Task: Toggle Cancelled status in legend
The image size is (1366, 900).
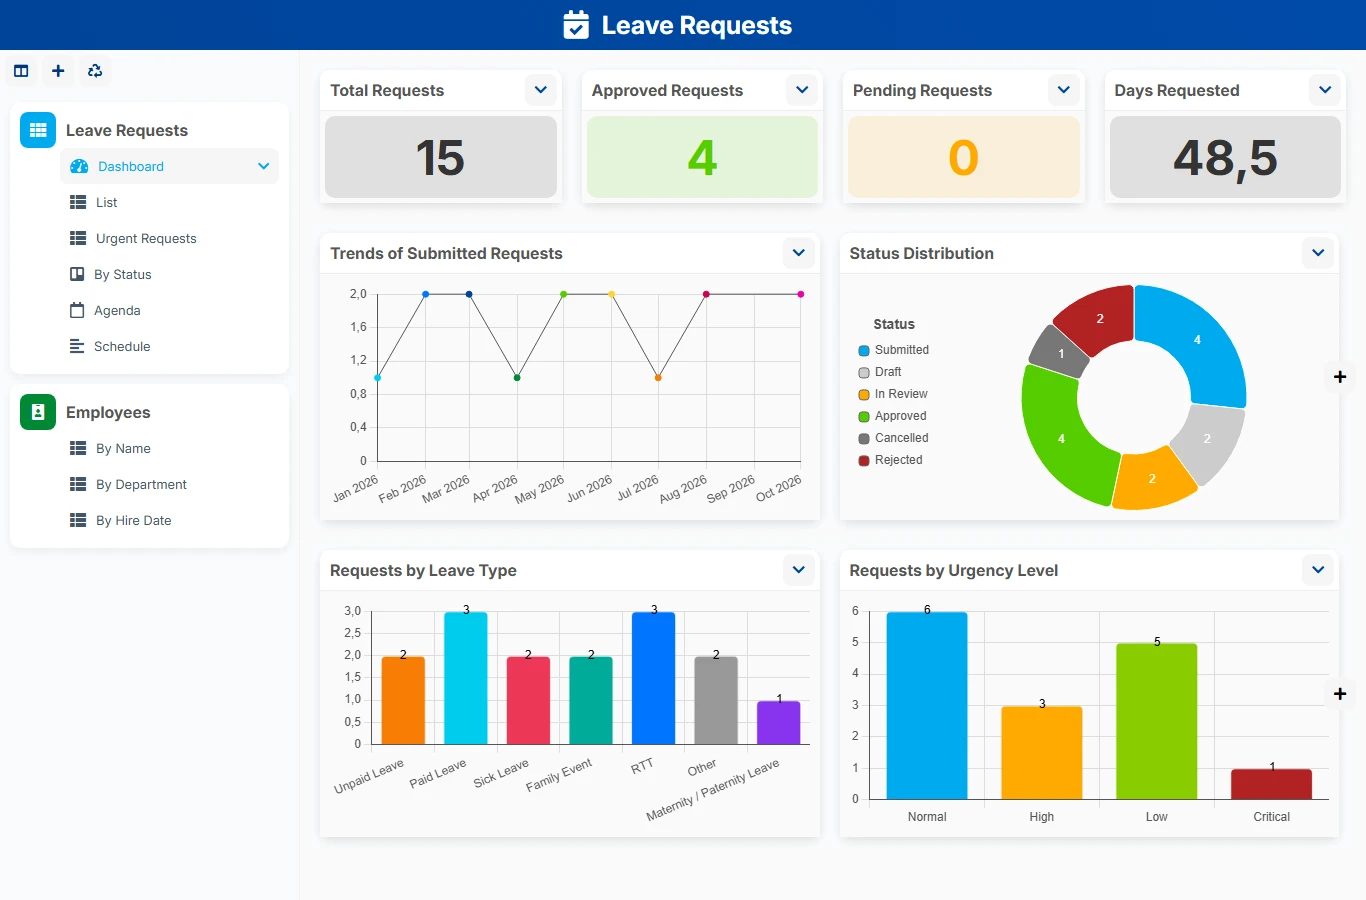Action: tap(893, 438)
